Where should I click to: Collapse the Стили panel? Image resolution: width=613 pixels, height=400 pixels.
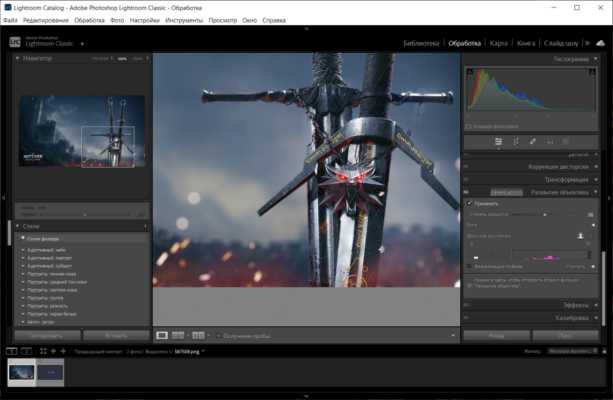pyautogui.click(x=18, y=226)
